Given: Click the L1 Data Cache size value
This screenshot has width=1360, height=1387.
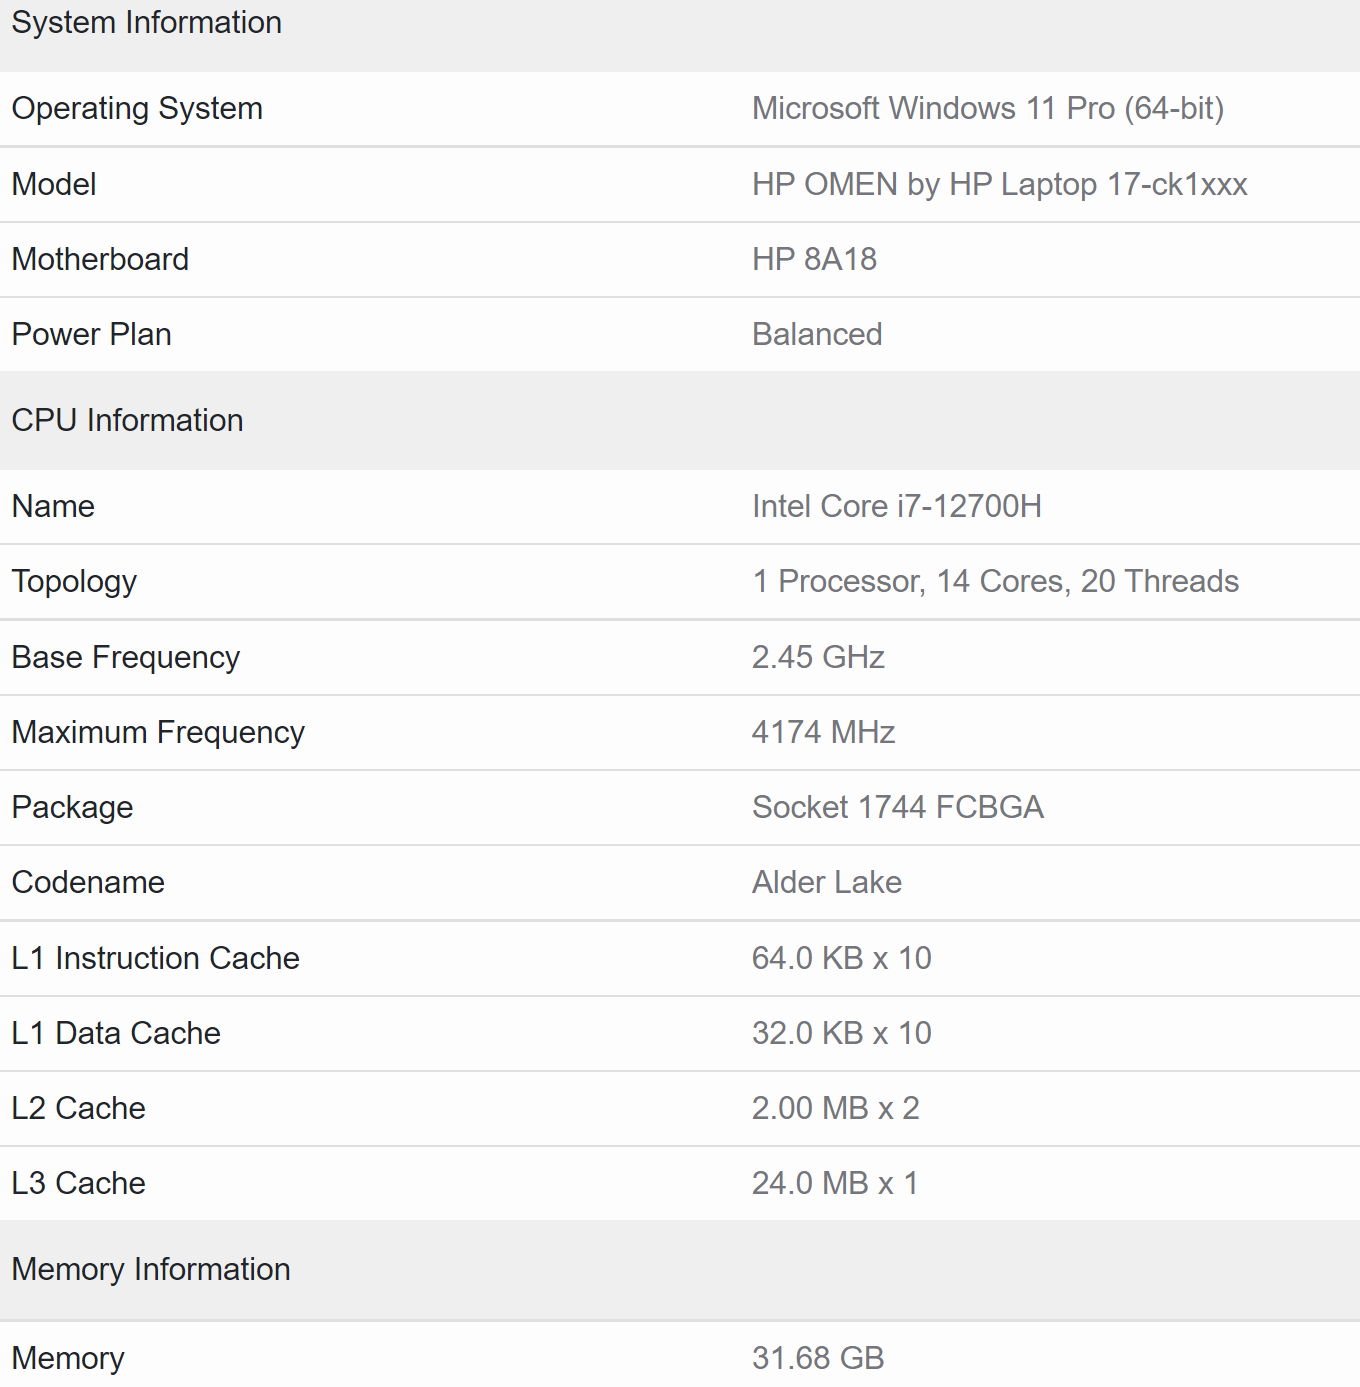Looking at the screenshot, I should click(x=841, y=1033).
